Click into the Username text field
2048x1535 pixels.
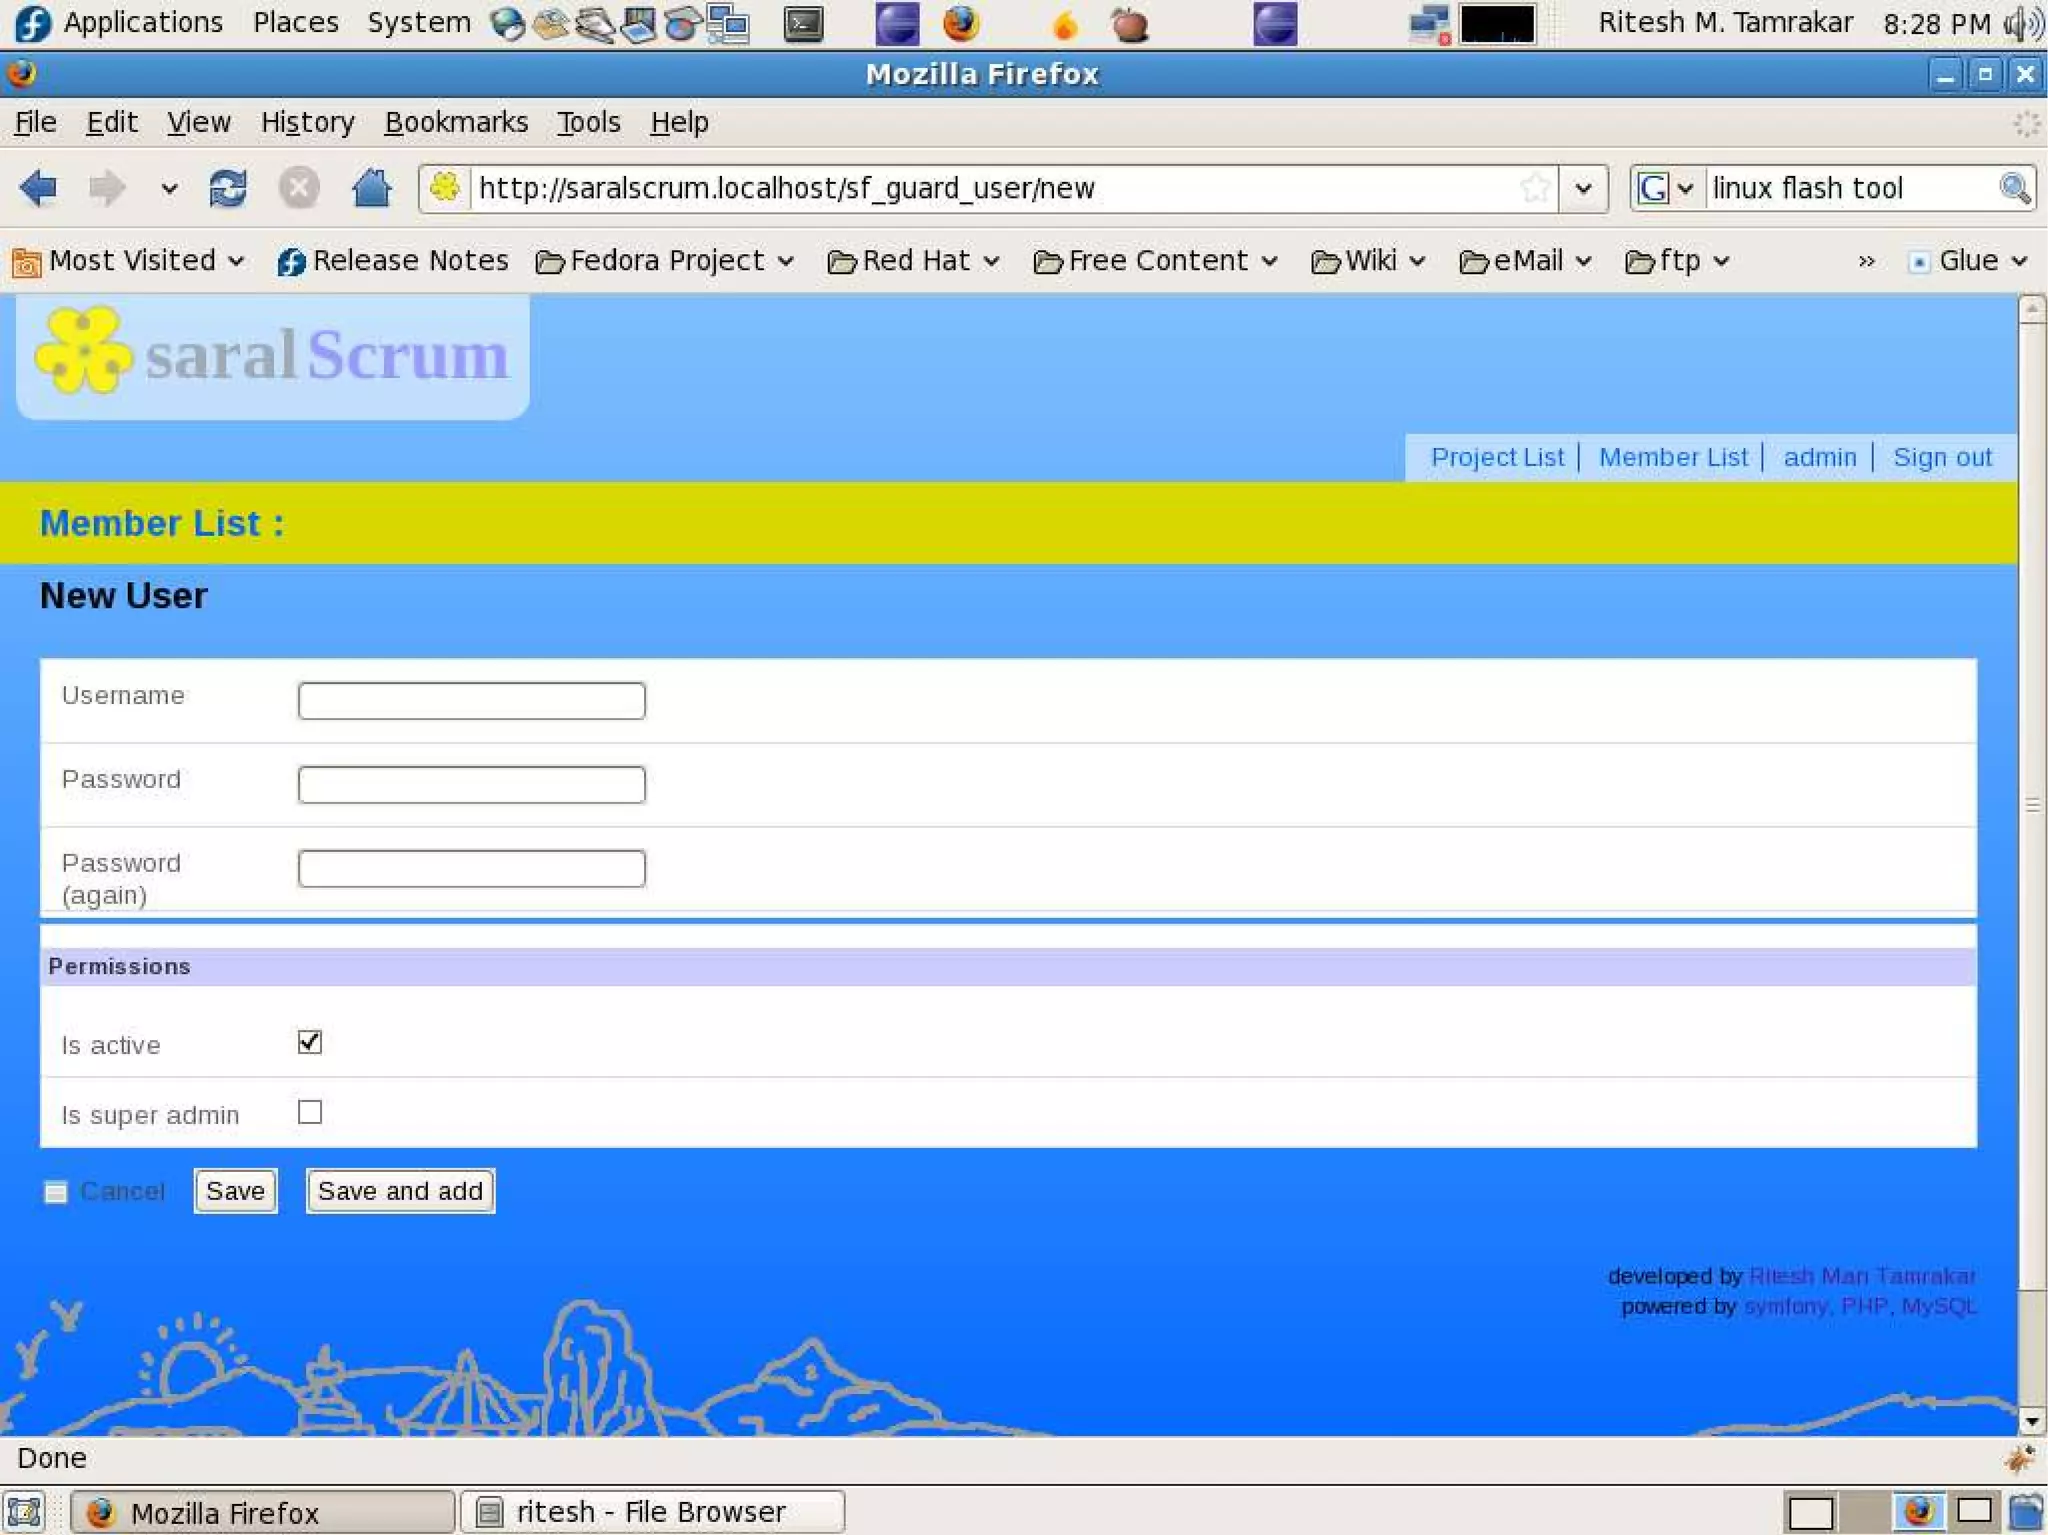coord(471,700)
